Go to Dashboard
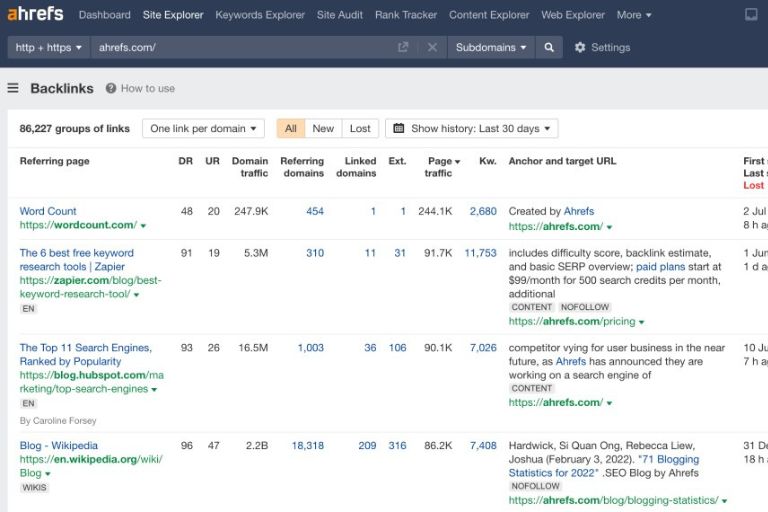This screenshot has height=512, width=768. click(105, 15)
